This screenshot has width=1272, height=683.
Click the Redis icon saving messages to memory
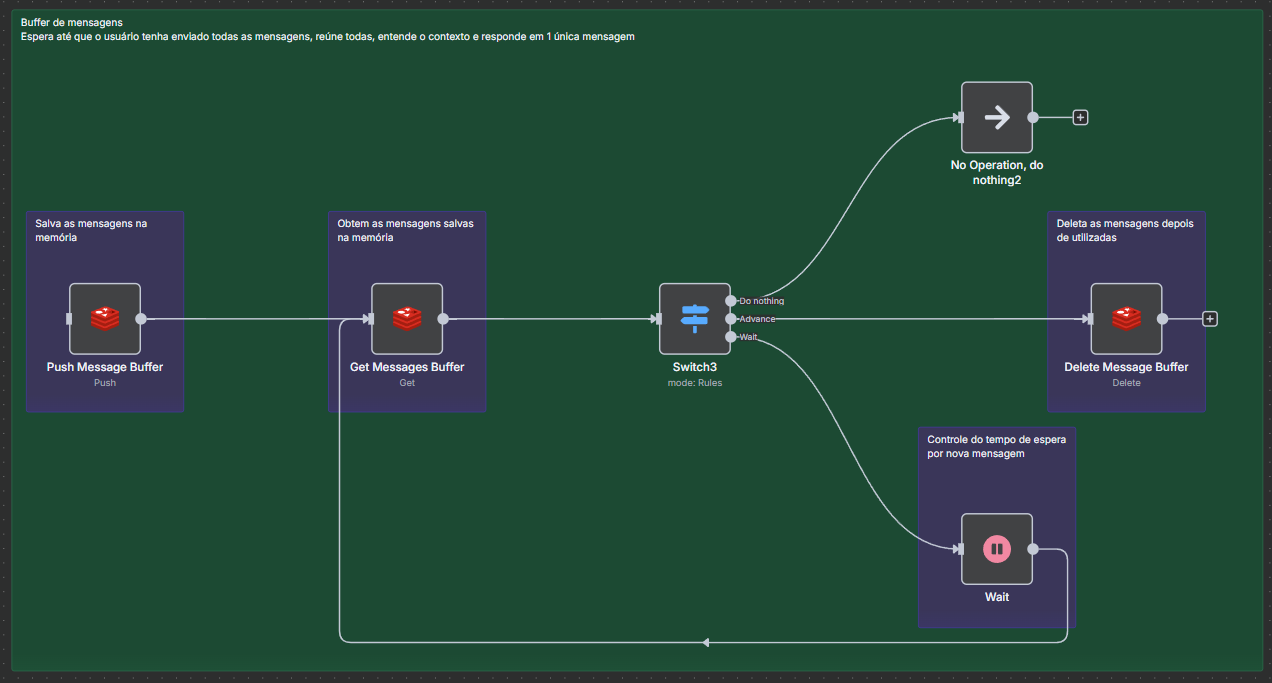[x=104, y=318]
